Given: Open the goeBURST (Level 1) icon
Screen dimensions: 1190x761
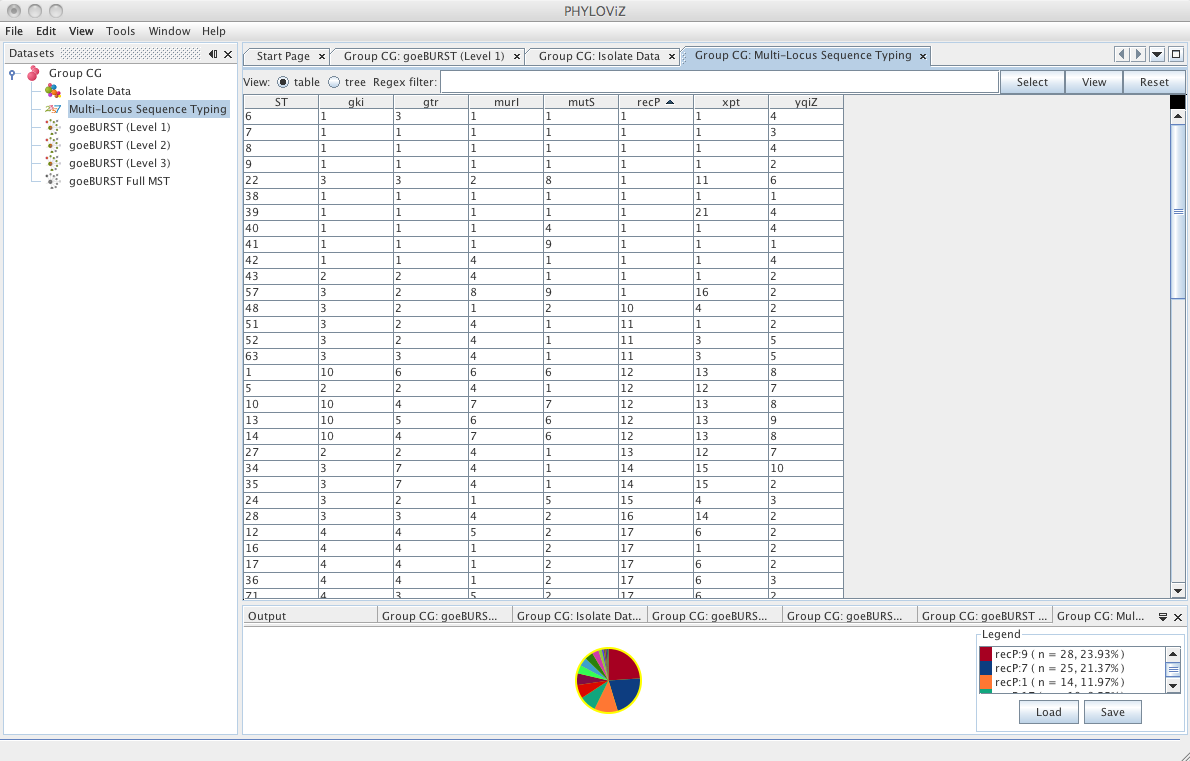Looking at the screenshot, I should click(52, 127).
